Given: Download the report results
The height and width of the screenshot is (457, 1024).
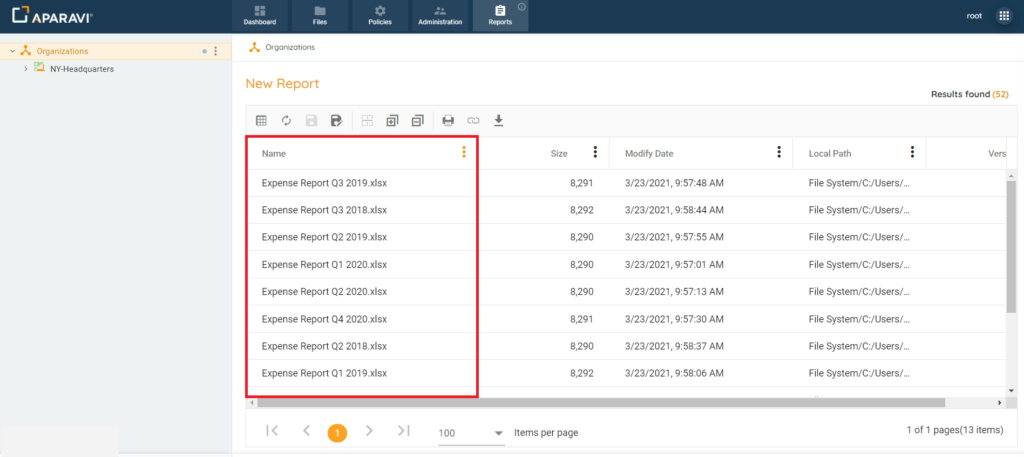Looking at the screenshot, I should point(498,121).
